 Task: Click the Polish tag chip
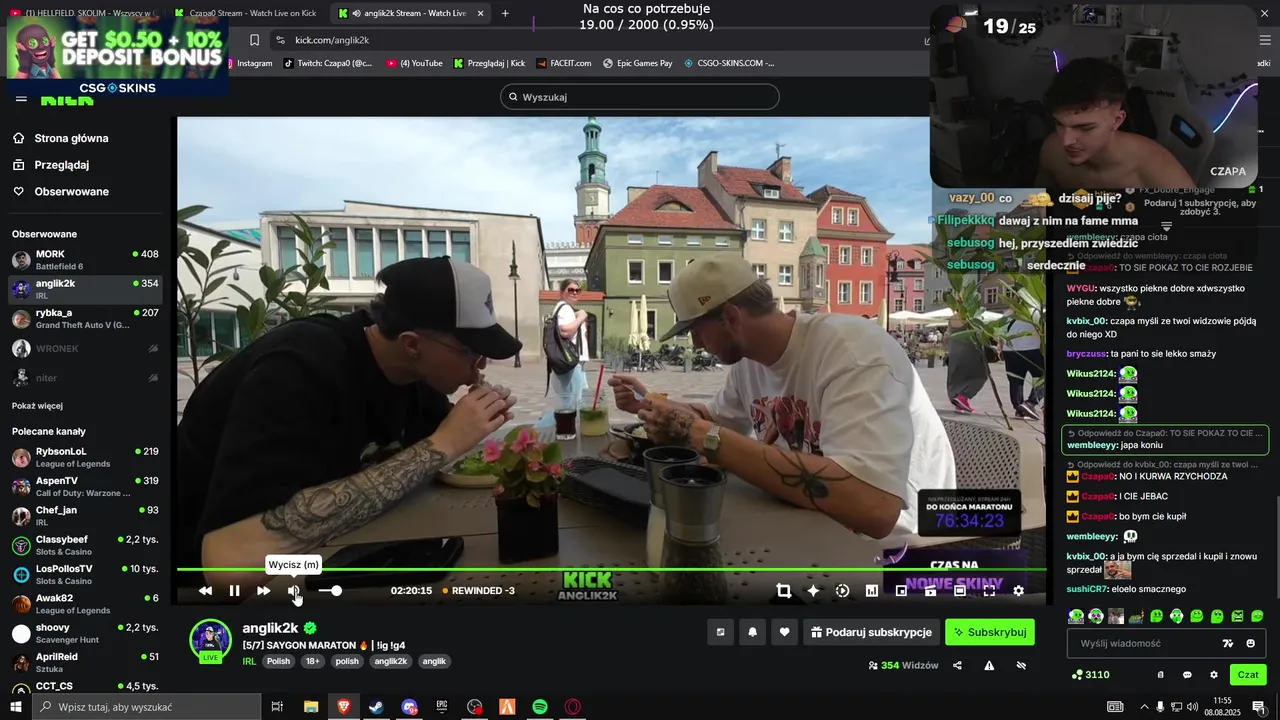click(x=278, y=661)
